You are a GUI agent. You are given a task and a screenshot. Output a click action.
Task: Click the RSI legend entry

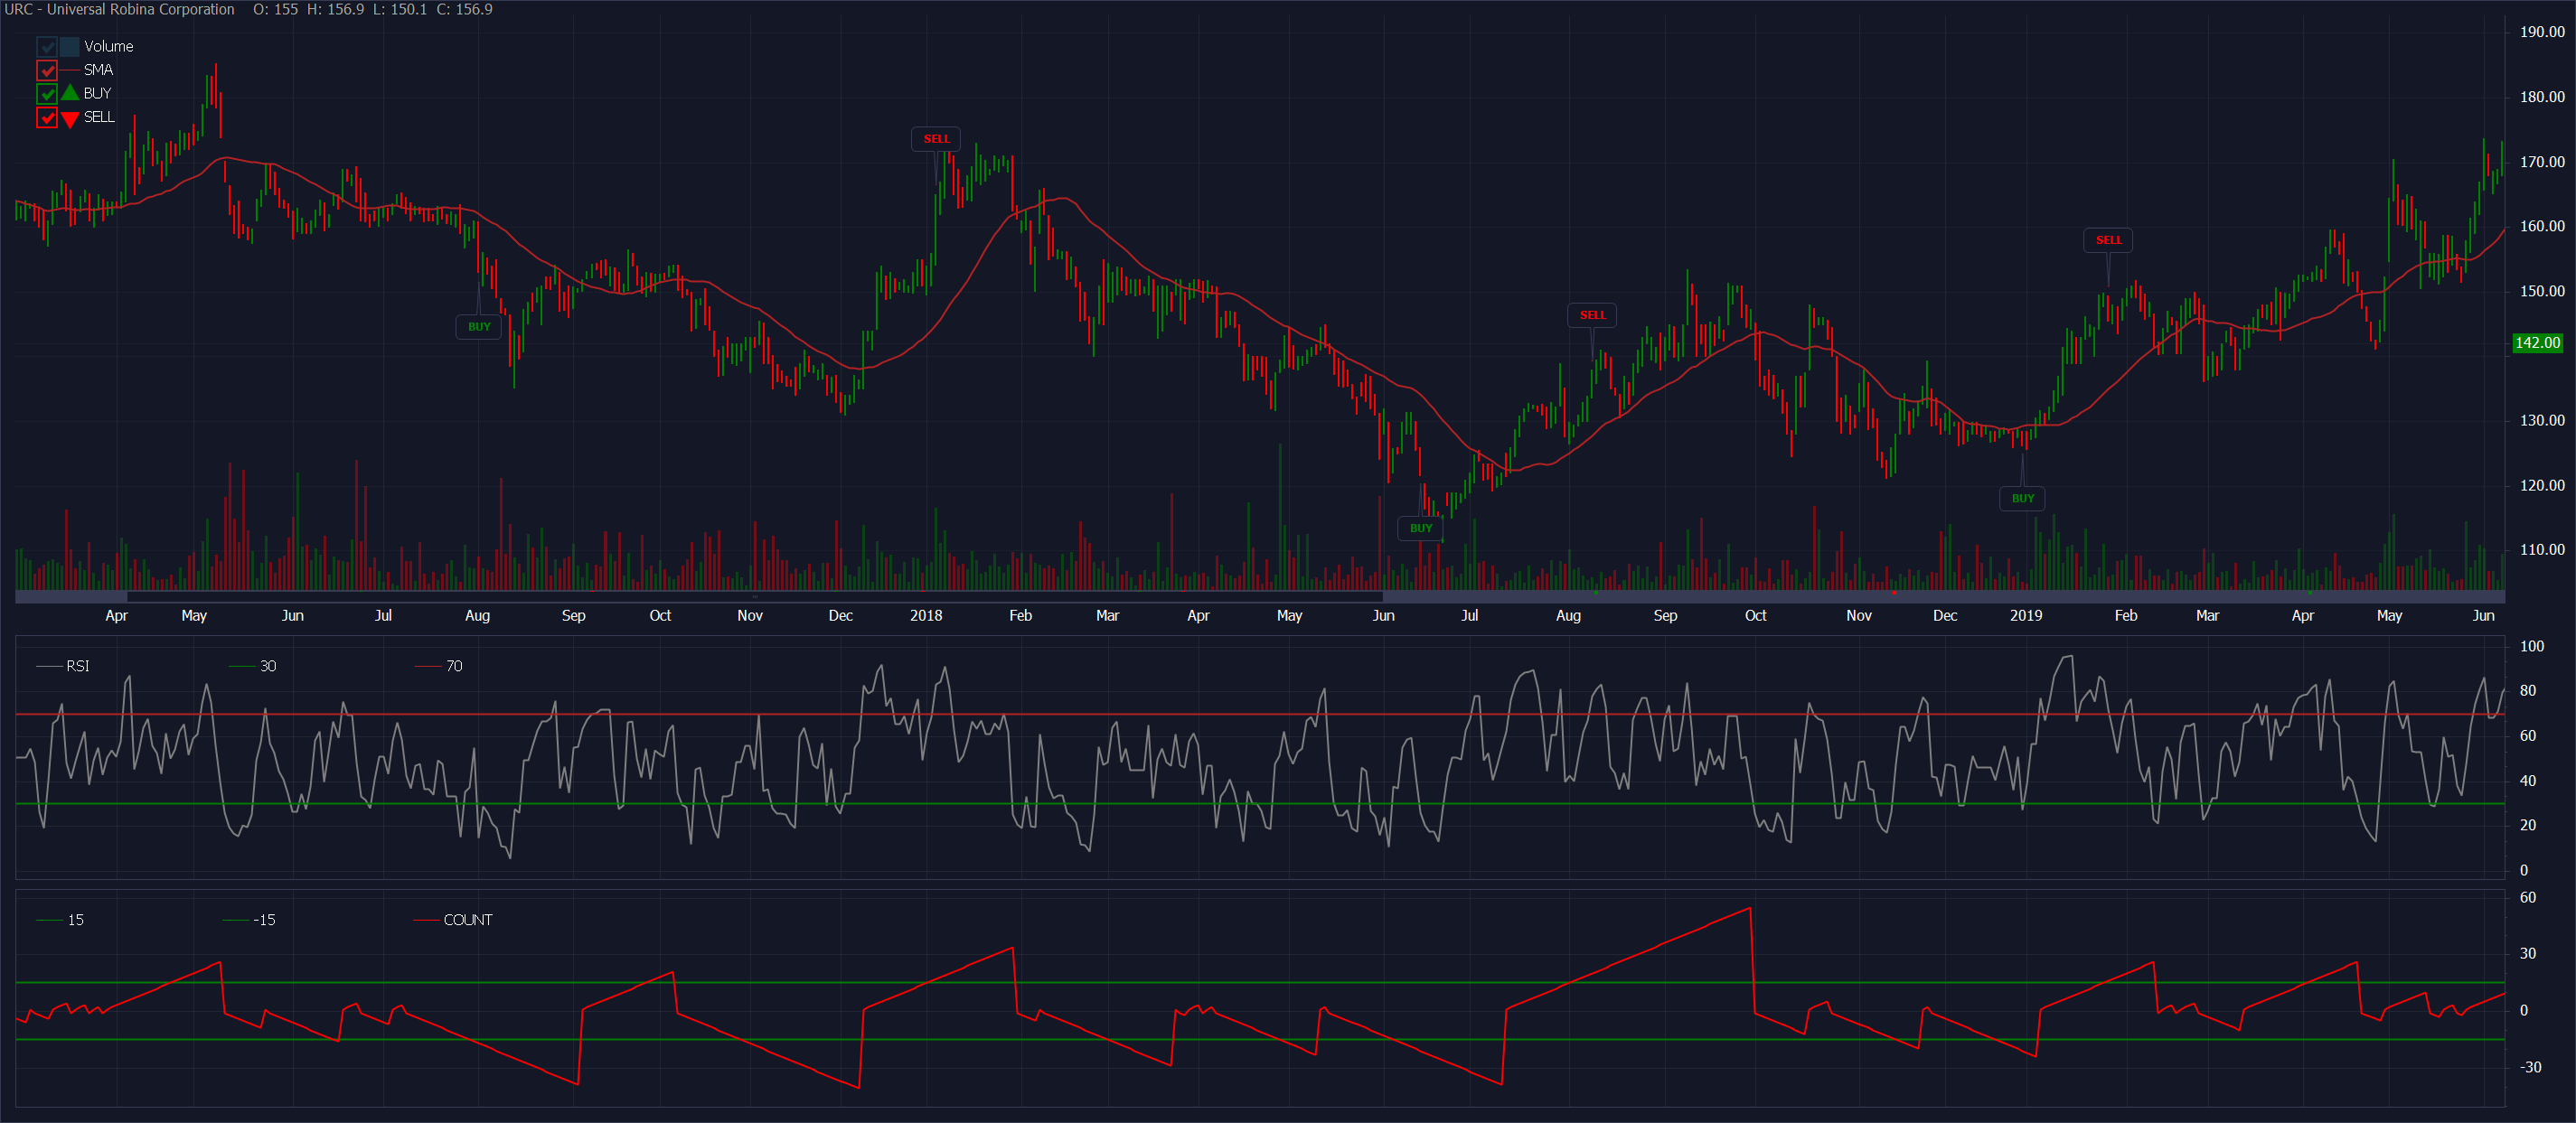(77, 666)
